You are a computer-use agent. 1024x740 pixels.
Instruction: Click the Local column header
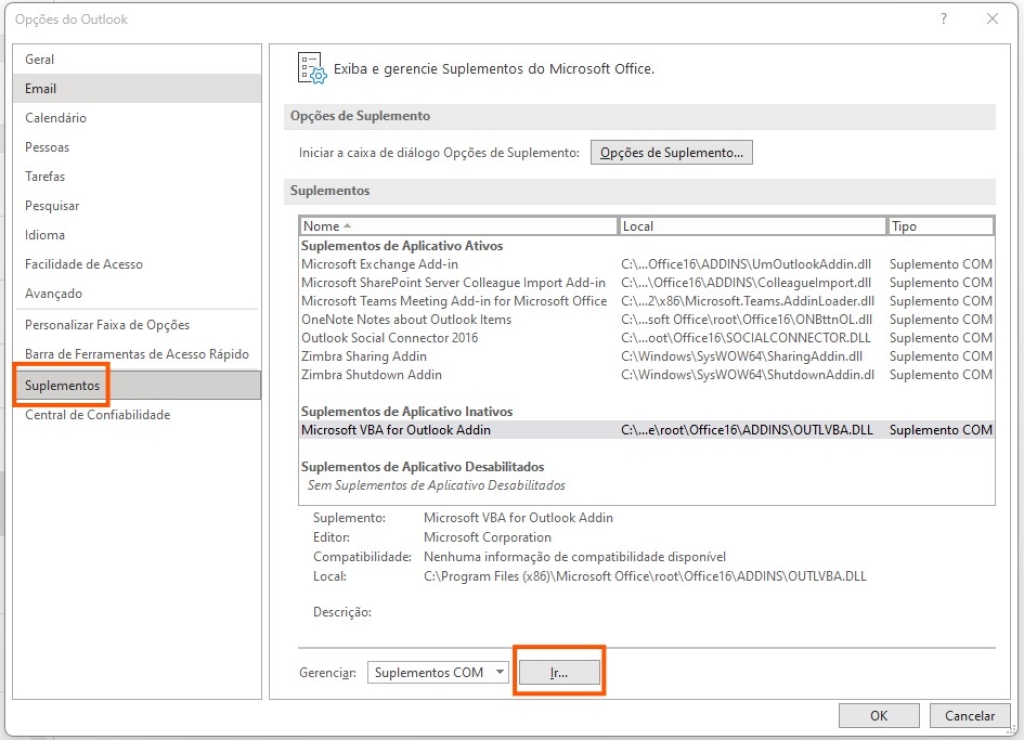click(752, 226)
